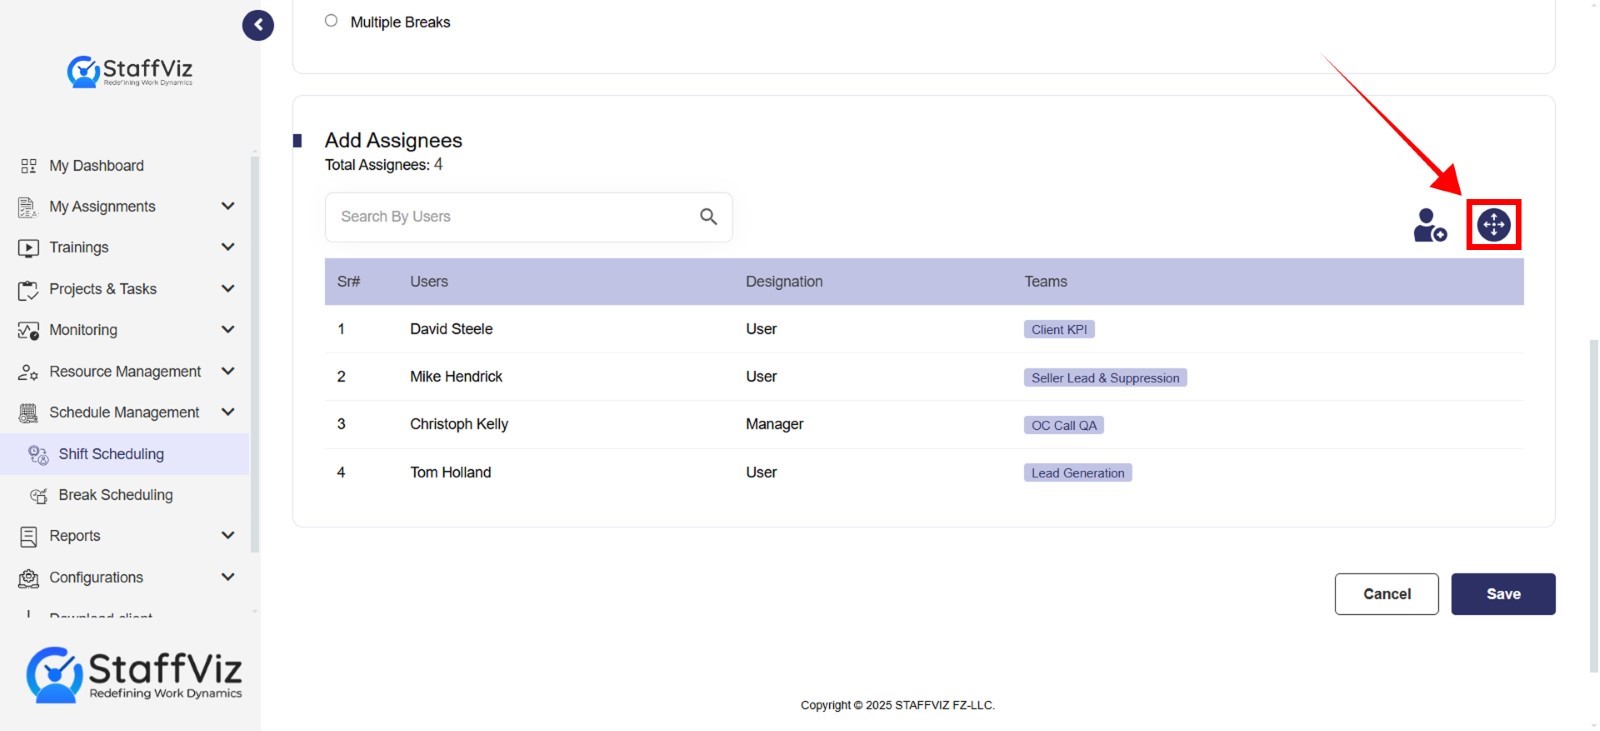This screenshot has width=1600, height=731.
Task: Click the search magnifier icon
Action: pyautogui.click(x=708, y=217)
